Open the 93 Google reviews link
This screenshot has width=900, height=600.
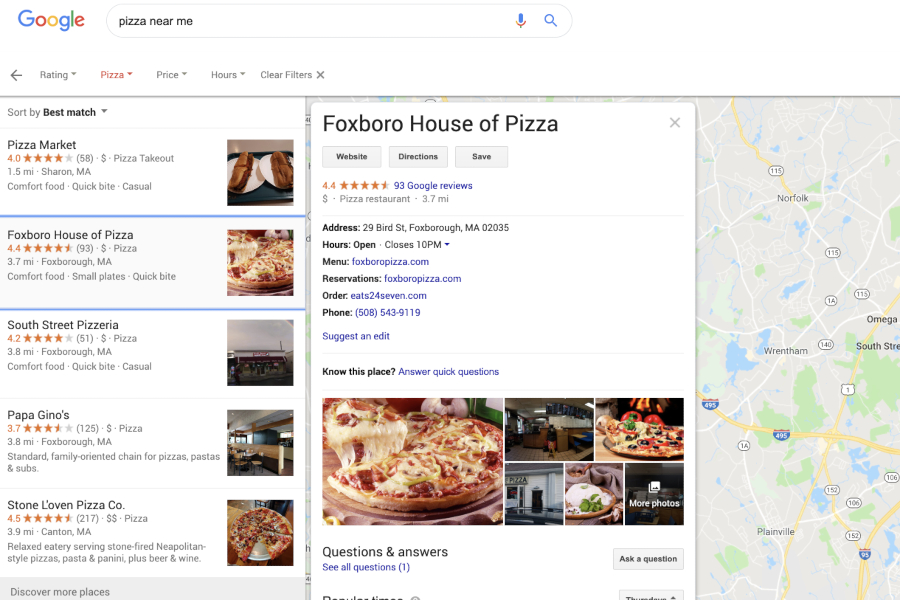[x=433, y=186]
